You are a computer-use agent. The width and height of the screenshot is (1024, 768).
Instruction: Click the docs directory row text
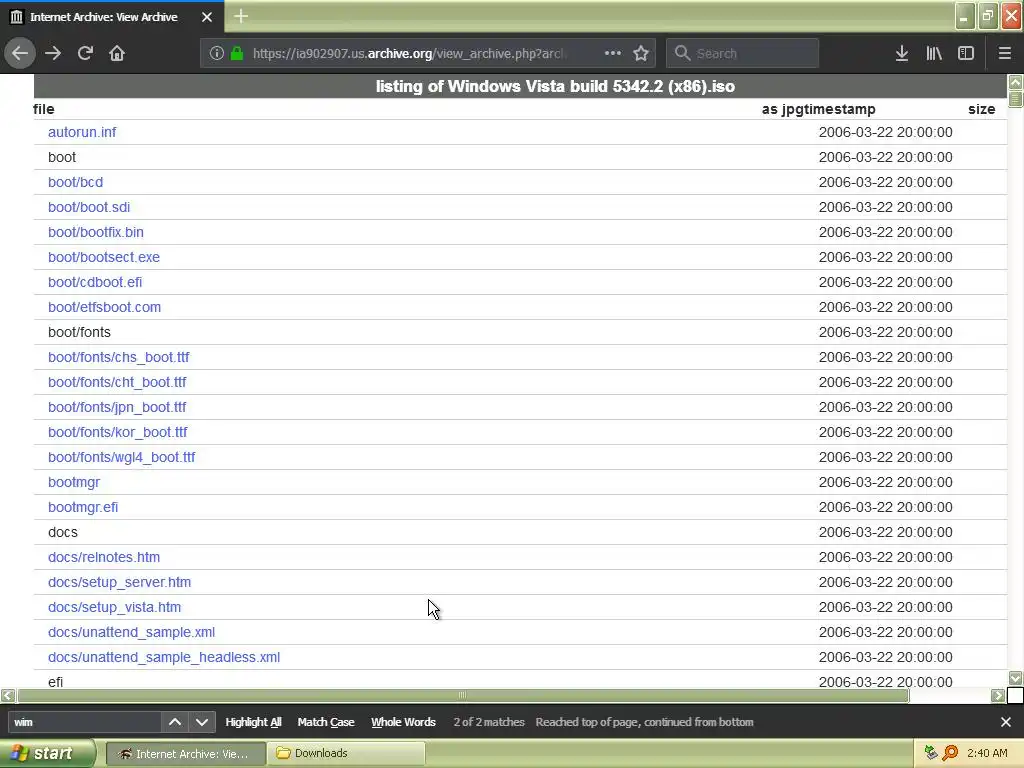click(x=63, y=532)
